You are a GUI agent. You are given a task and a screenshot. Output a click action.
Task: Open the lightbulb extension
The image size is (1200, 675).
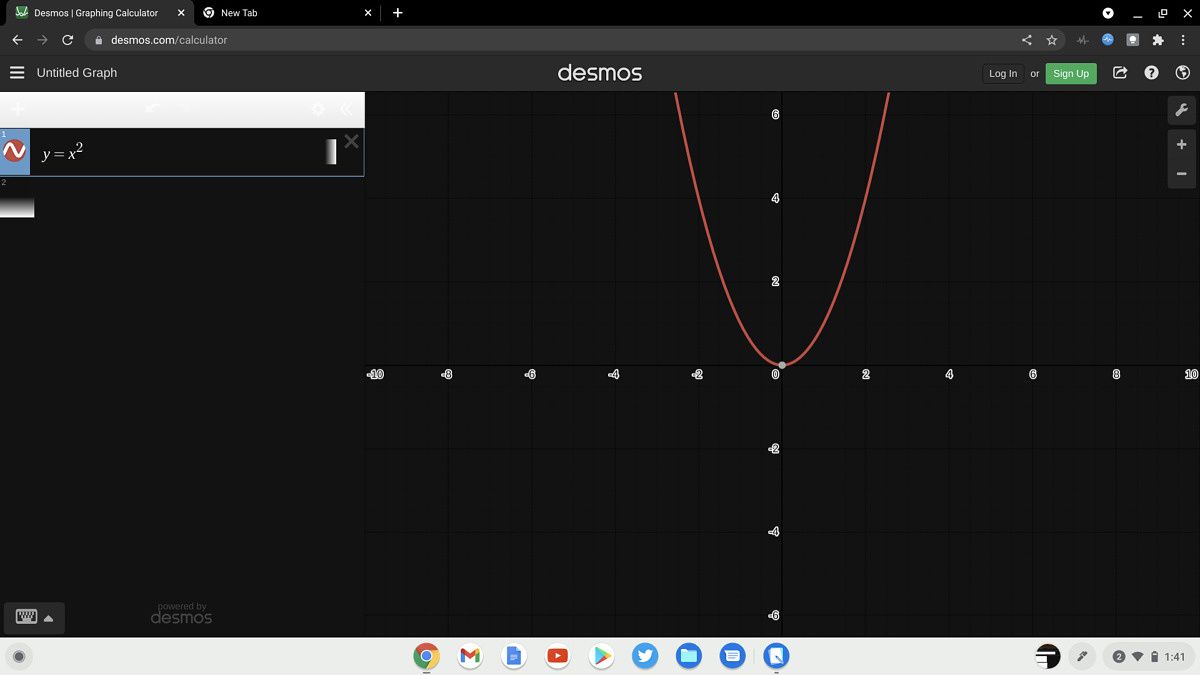(1133, 40)
